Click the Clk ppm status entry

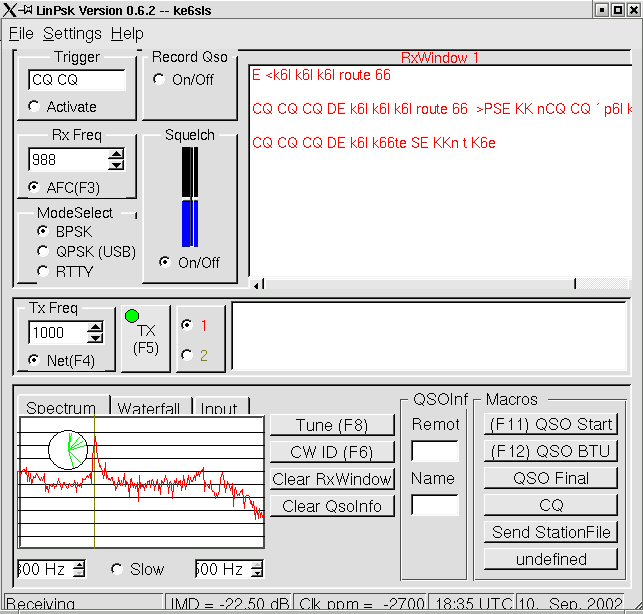pos(361,603)
